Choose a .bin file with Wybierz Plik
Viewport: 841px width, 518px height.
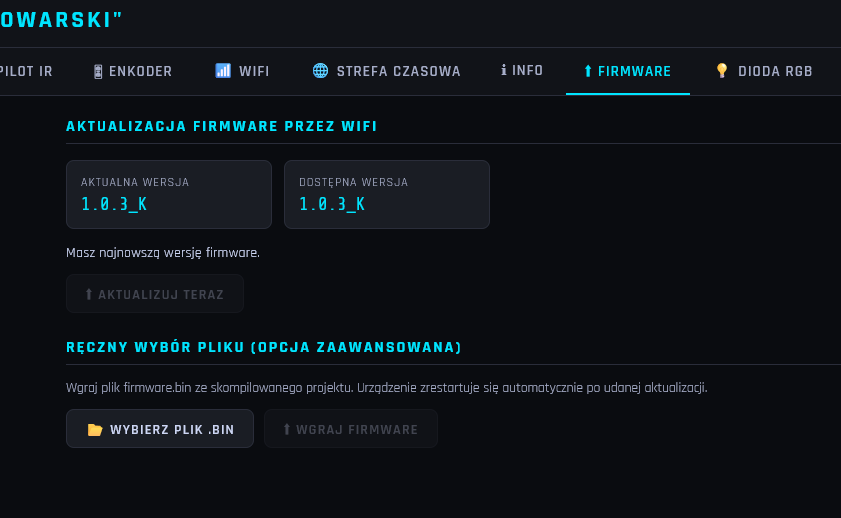point(160,429)
